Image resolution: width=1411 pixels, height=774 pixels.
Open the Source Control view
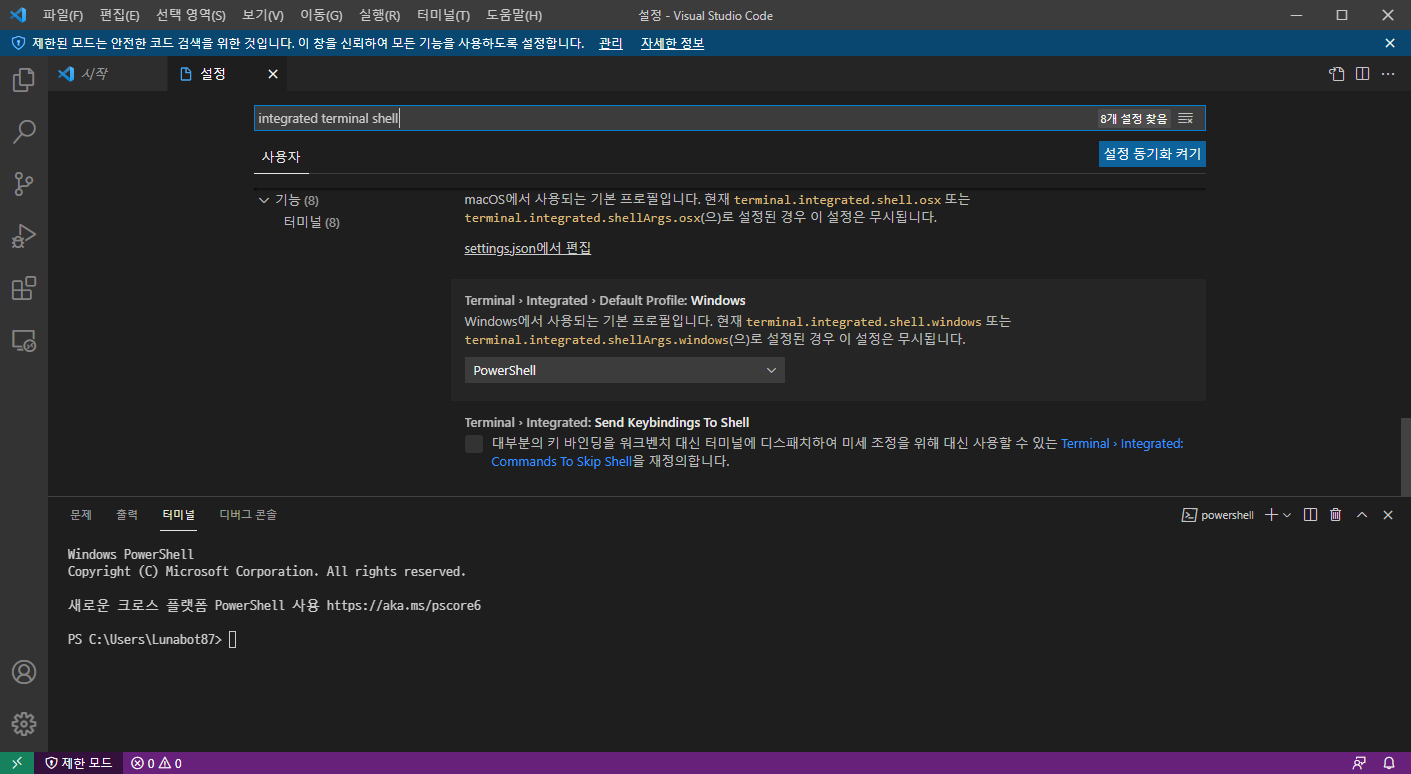24,184
